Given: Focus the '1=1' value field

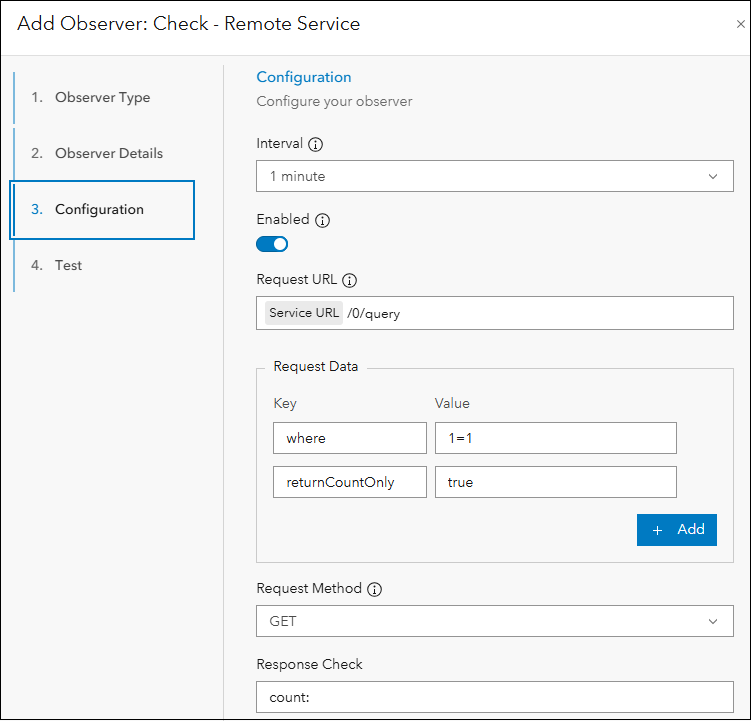Looking at the screenshot, I should 555,438.
